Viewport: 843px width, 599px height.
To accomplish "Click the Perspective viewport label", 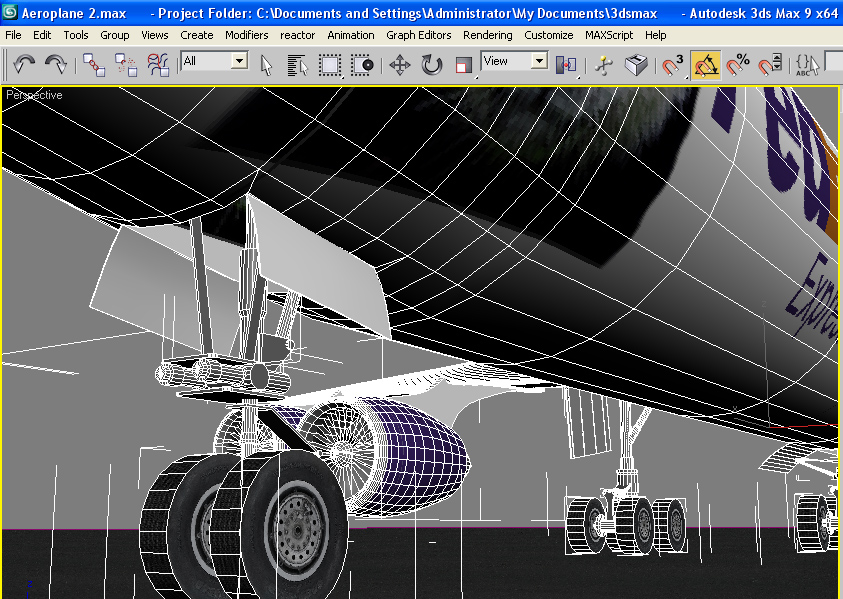I will click(x=33, y=94).
